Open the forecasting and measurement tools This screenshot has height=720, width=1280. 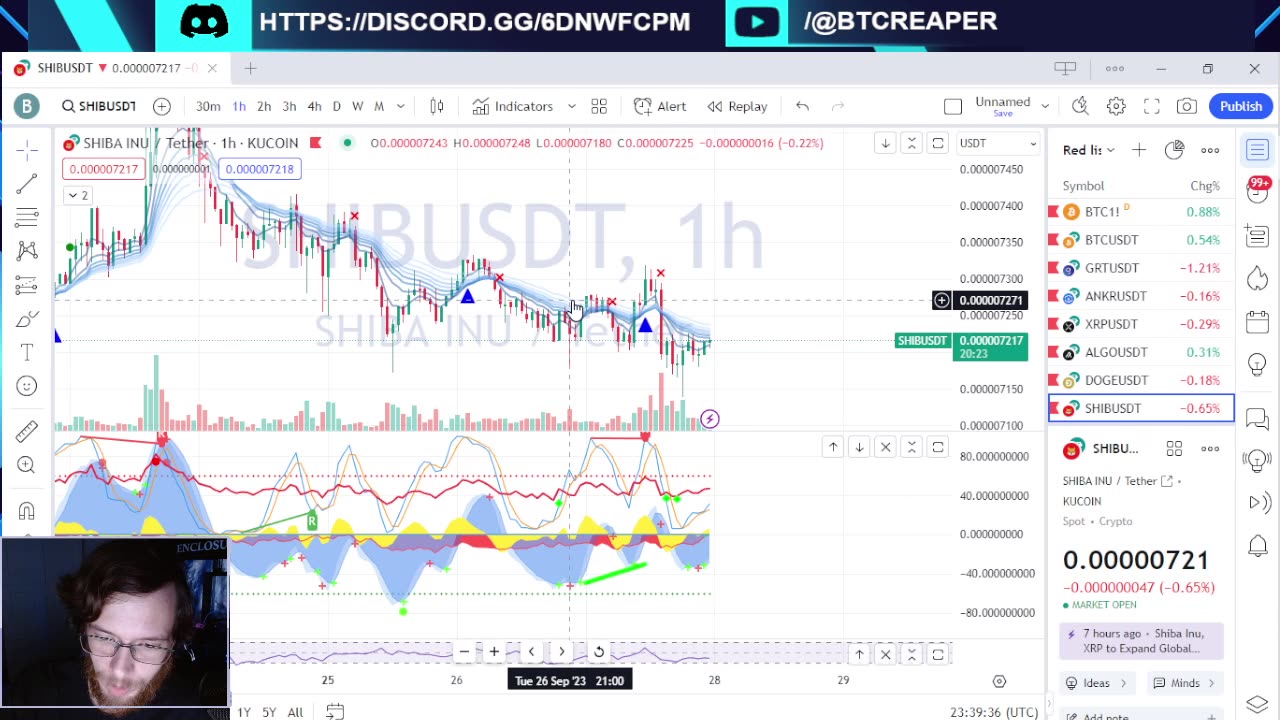(x=27, y=285)
